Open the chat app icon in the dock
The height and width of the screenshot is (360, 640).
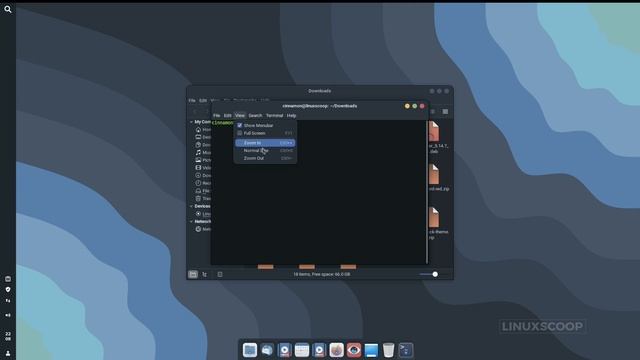[267, 350]
